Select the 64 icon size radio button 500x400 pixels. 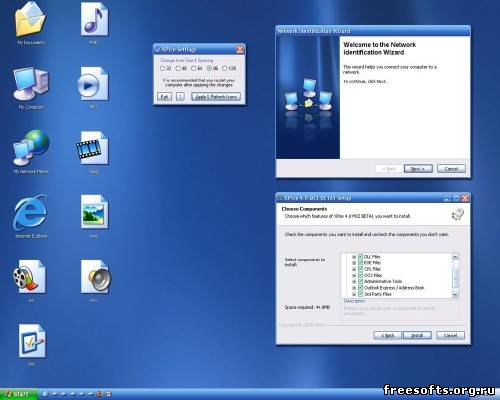coord(194,68)
